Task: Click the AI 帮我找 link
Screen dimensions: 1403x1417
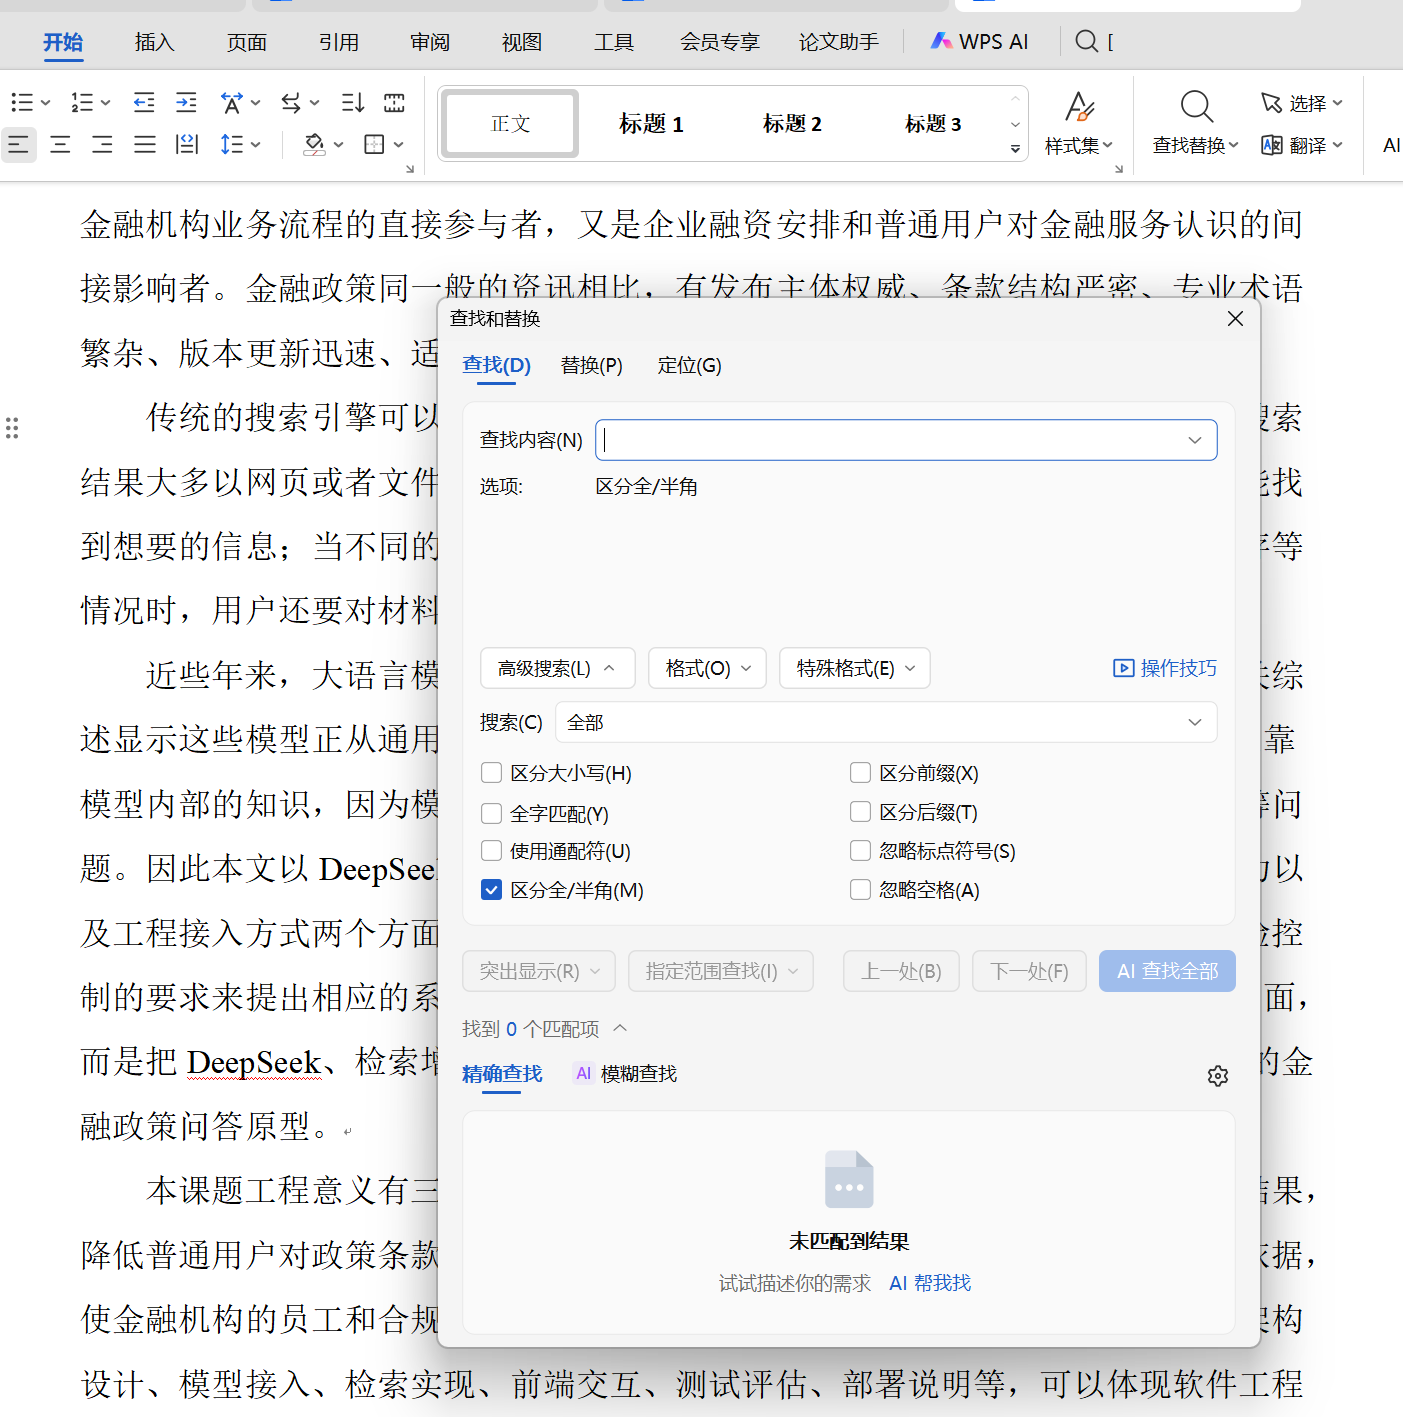Action: click(x=930, y=1283)
